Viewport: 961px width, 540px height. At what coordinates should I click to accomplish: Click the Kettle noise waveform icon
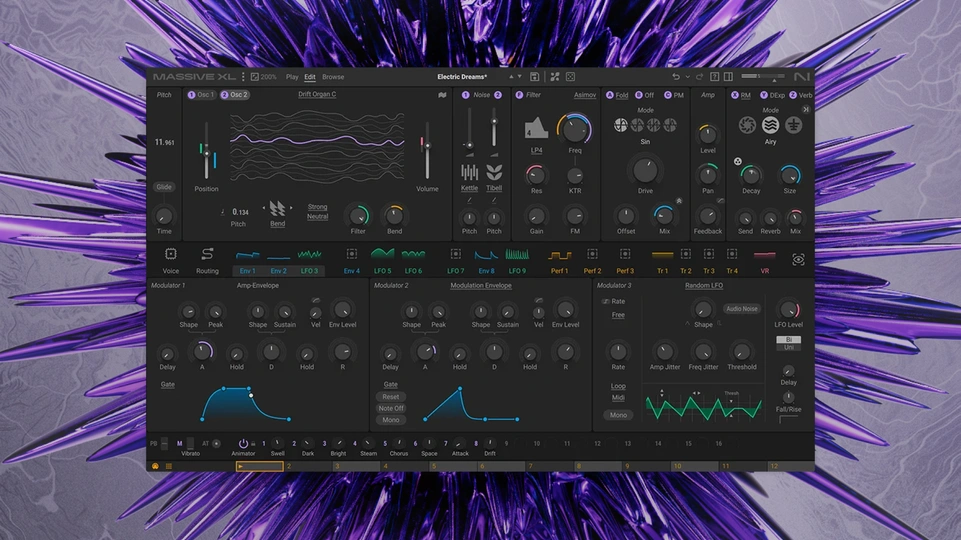point(469,172)
